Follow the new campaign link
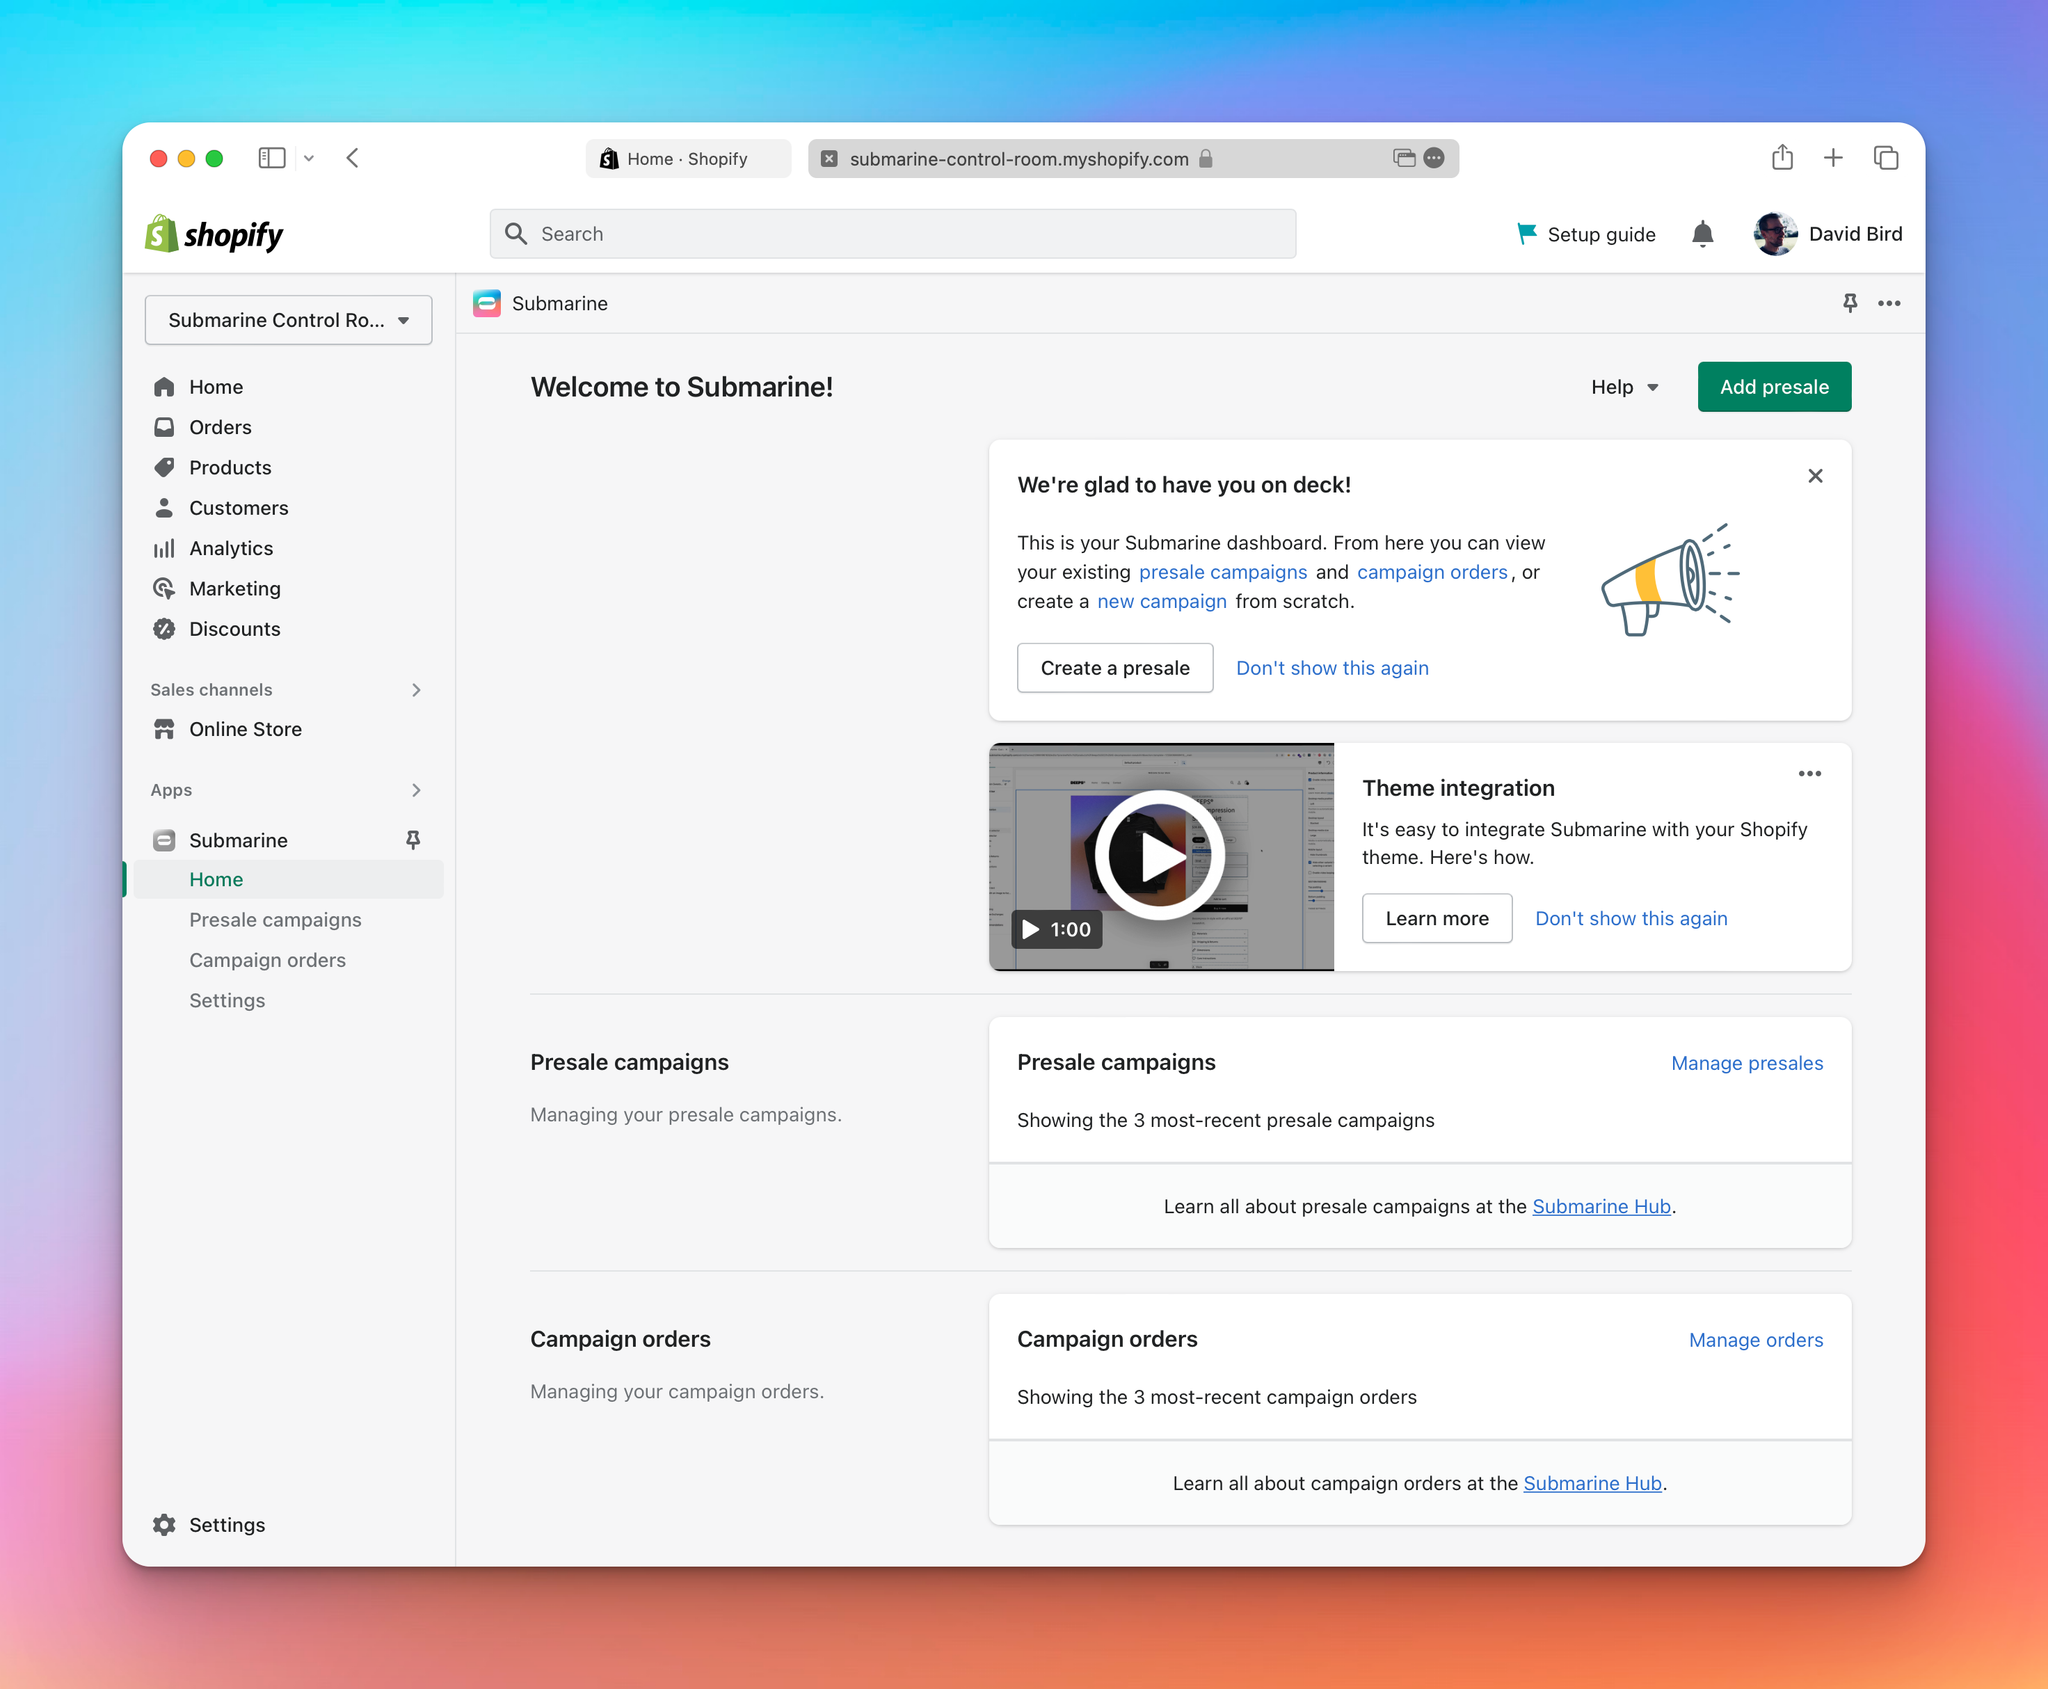2048x1689 pixels. coord(1162,601)
